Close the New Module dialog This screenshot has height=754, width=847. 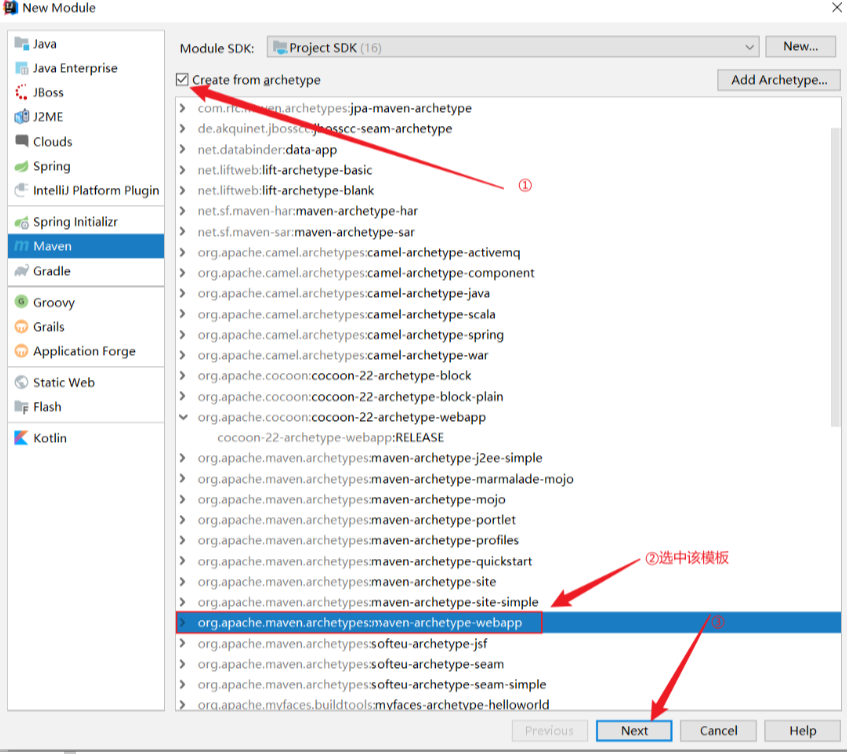[x=837, y=7]
